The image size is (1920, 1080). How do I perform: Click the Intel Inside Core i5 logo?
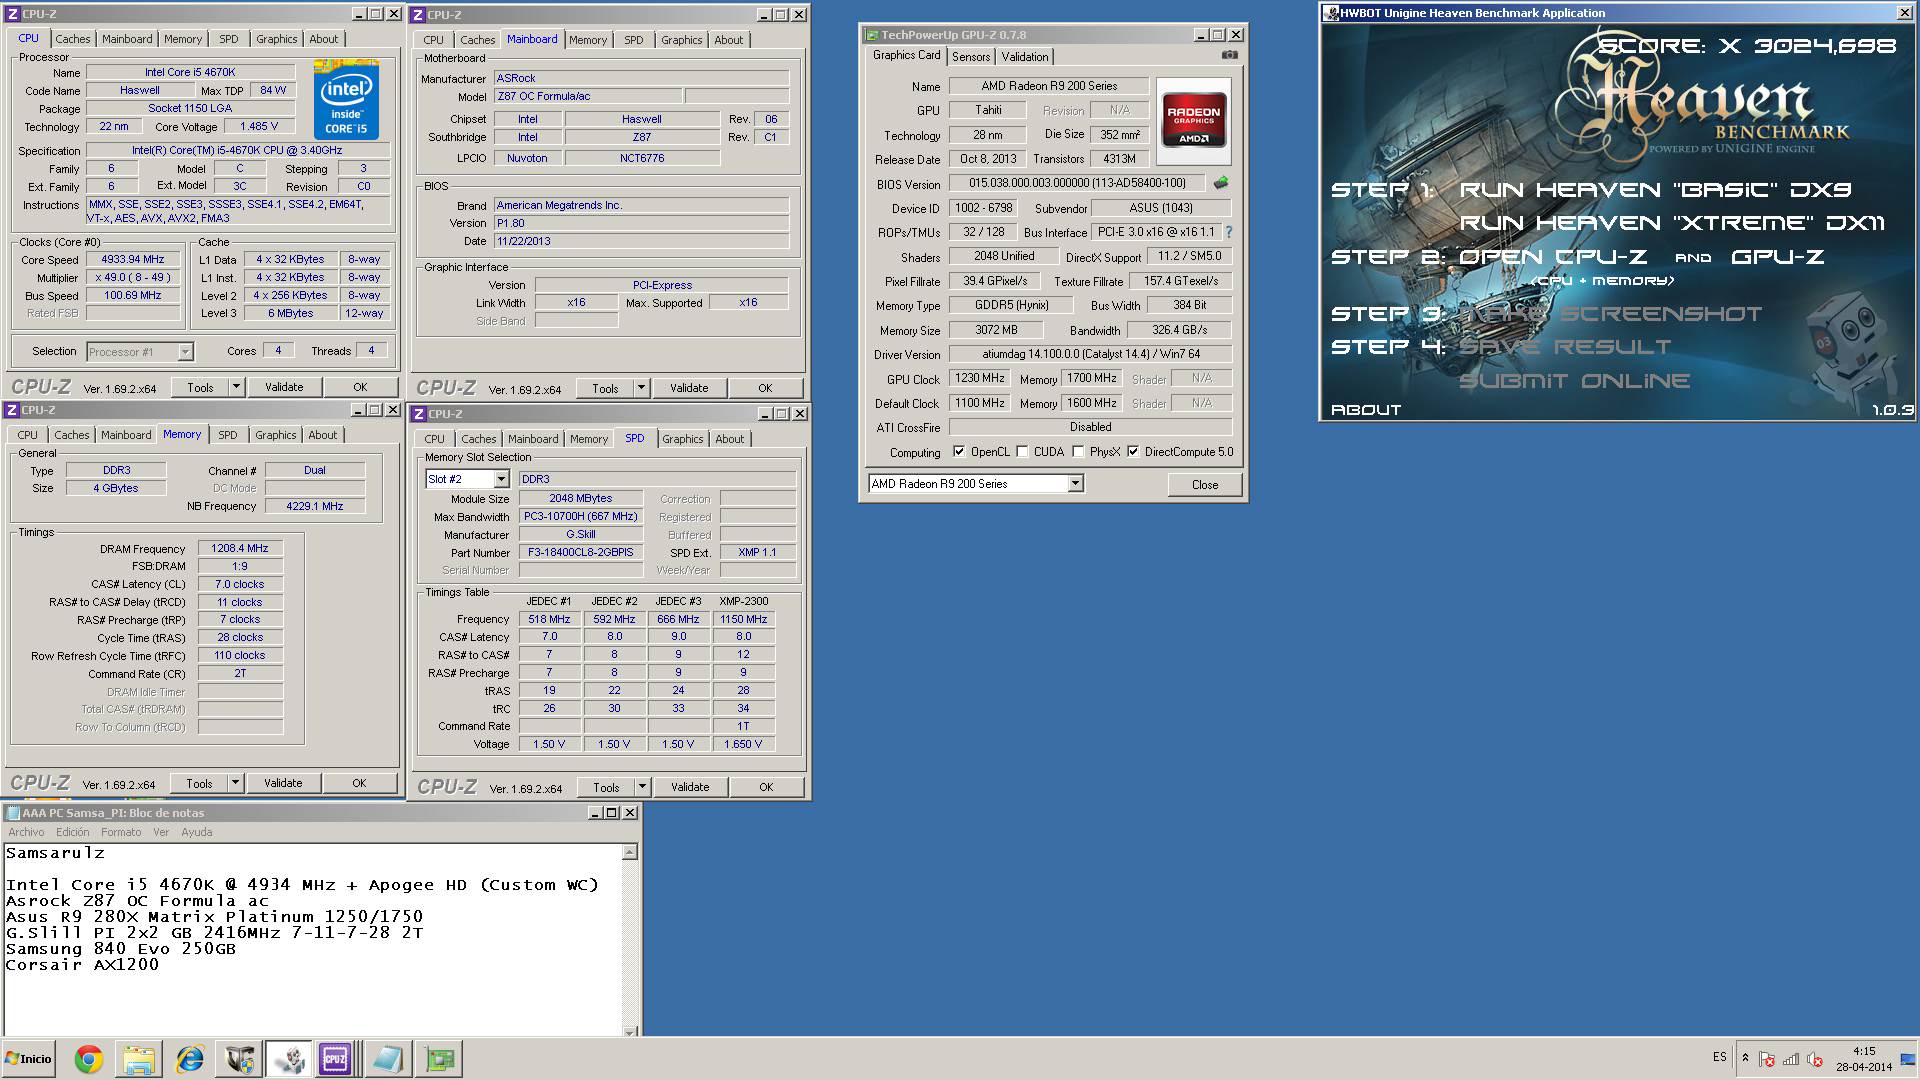point(346,100)
